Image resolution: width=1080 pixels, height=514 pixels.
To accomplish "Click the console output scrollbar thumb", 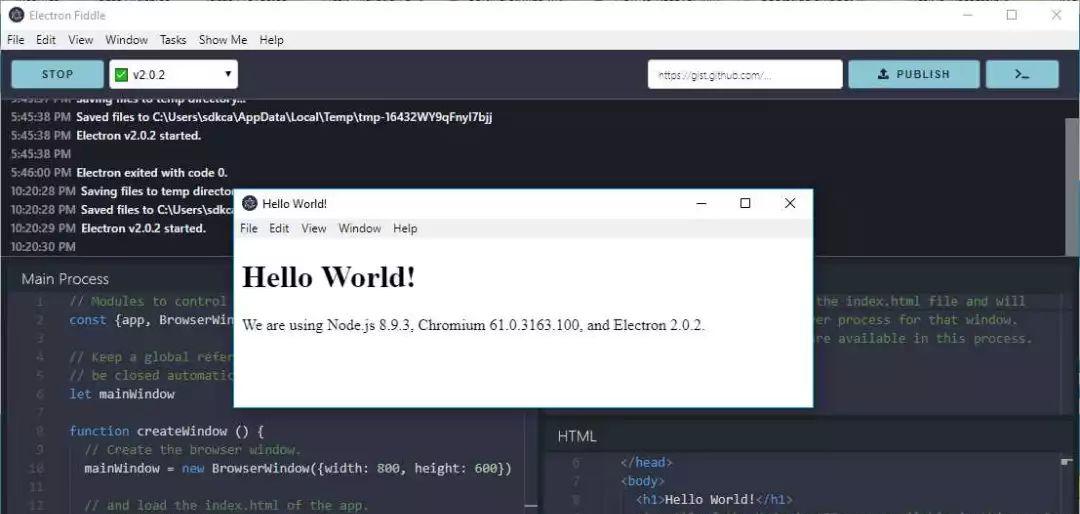I will pyautogui.click(x=1072, y=187).
